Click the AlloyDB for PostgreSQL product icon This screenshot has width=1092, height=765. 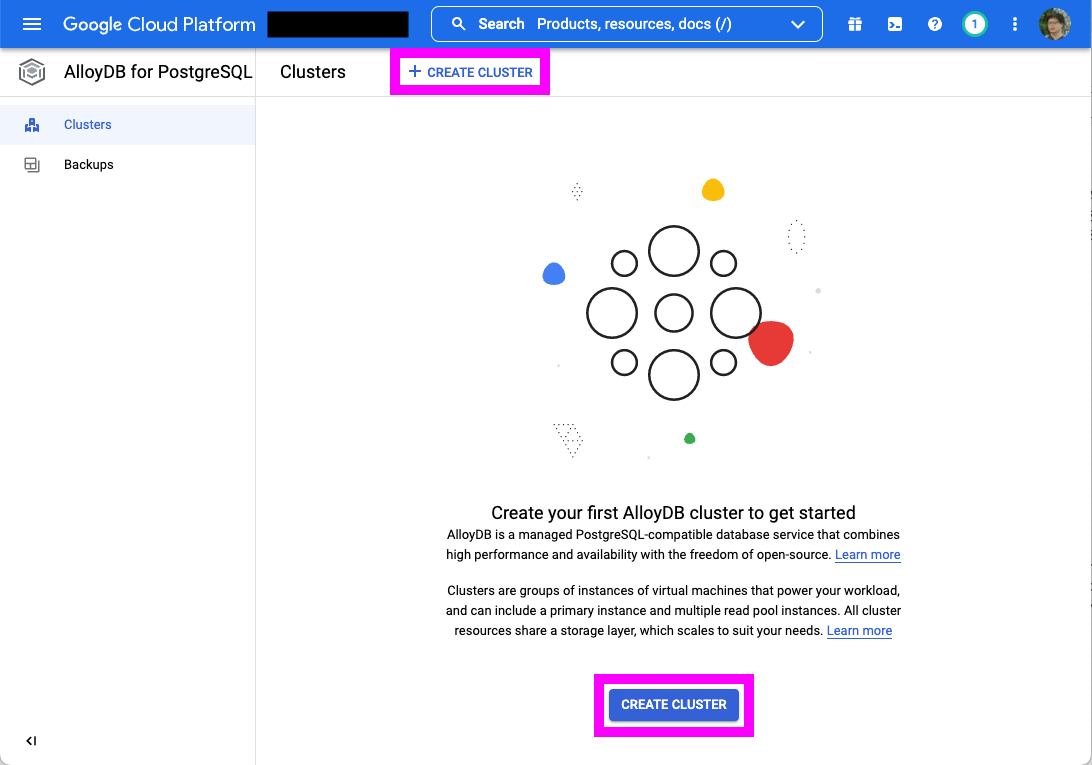[30, 71]
